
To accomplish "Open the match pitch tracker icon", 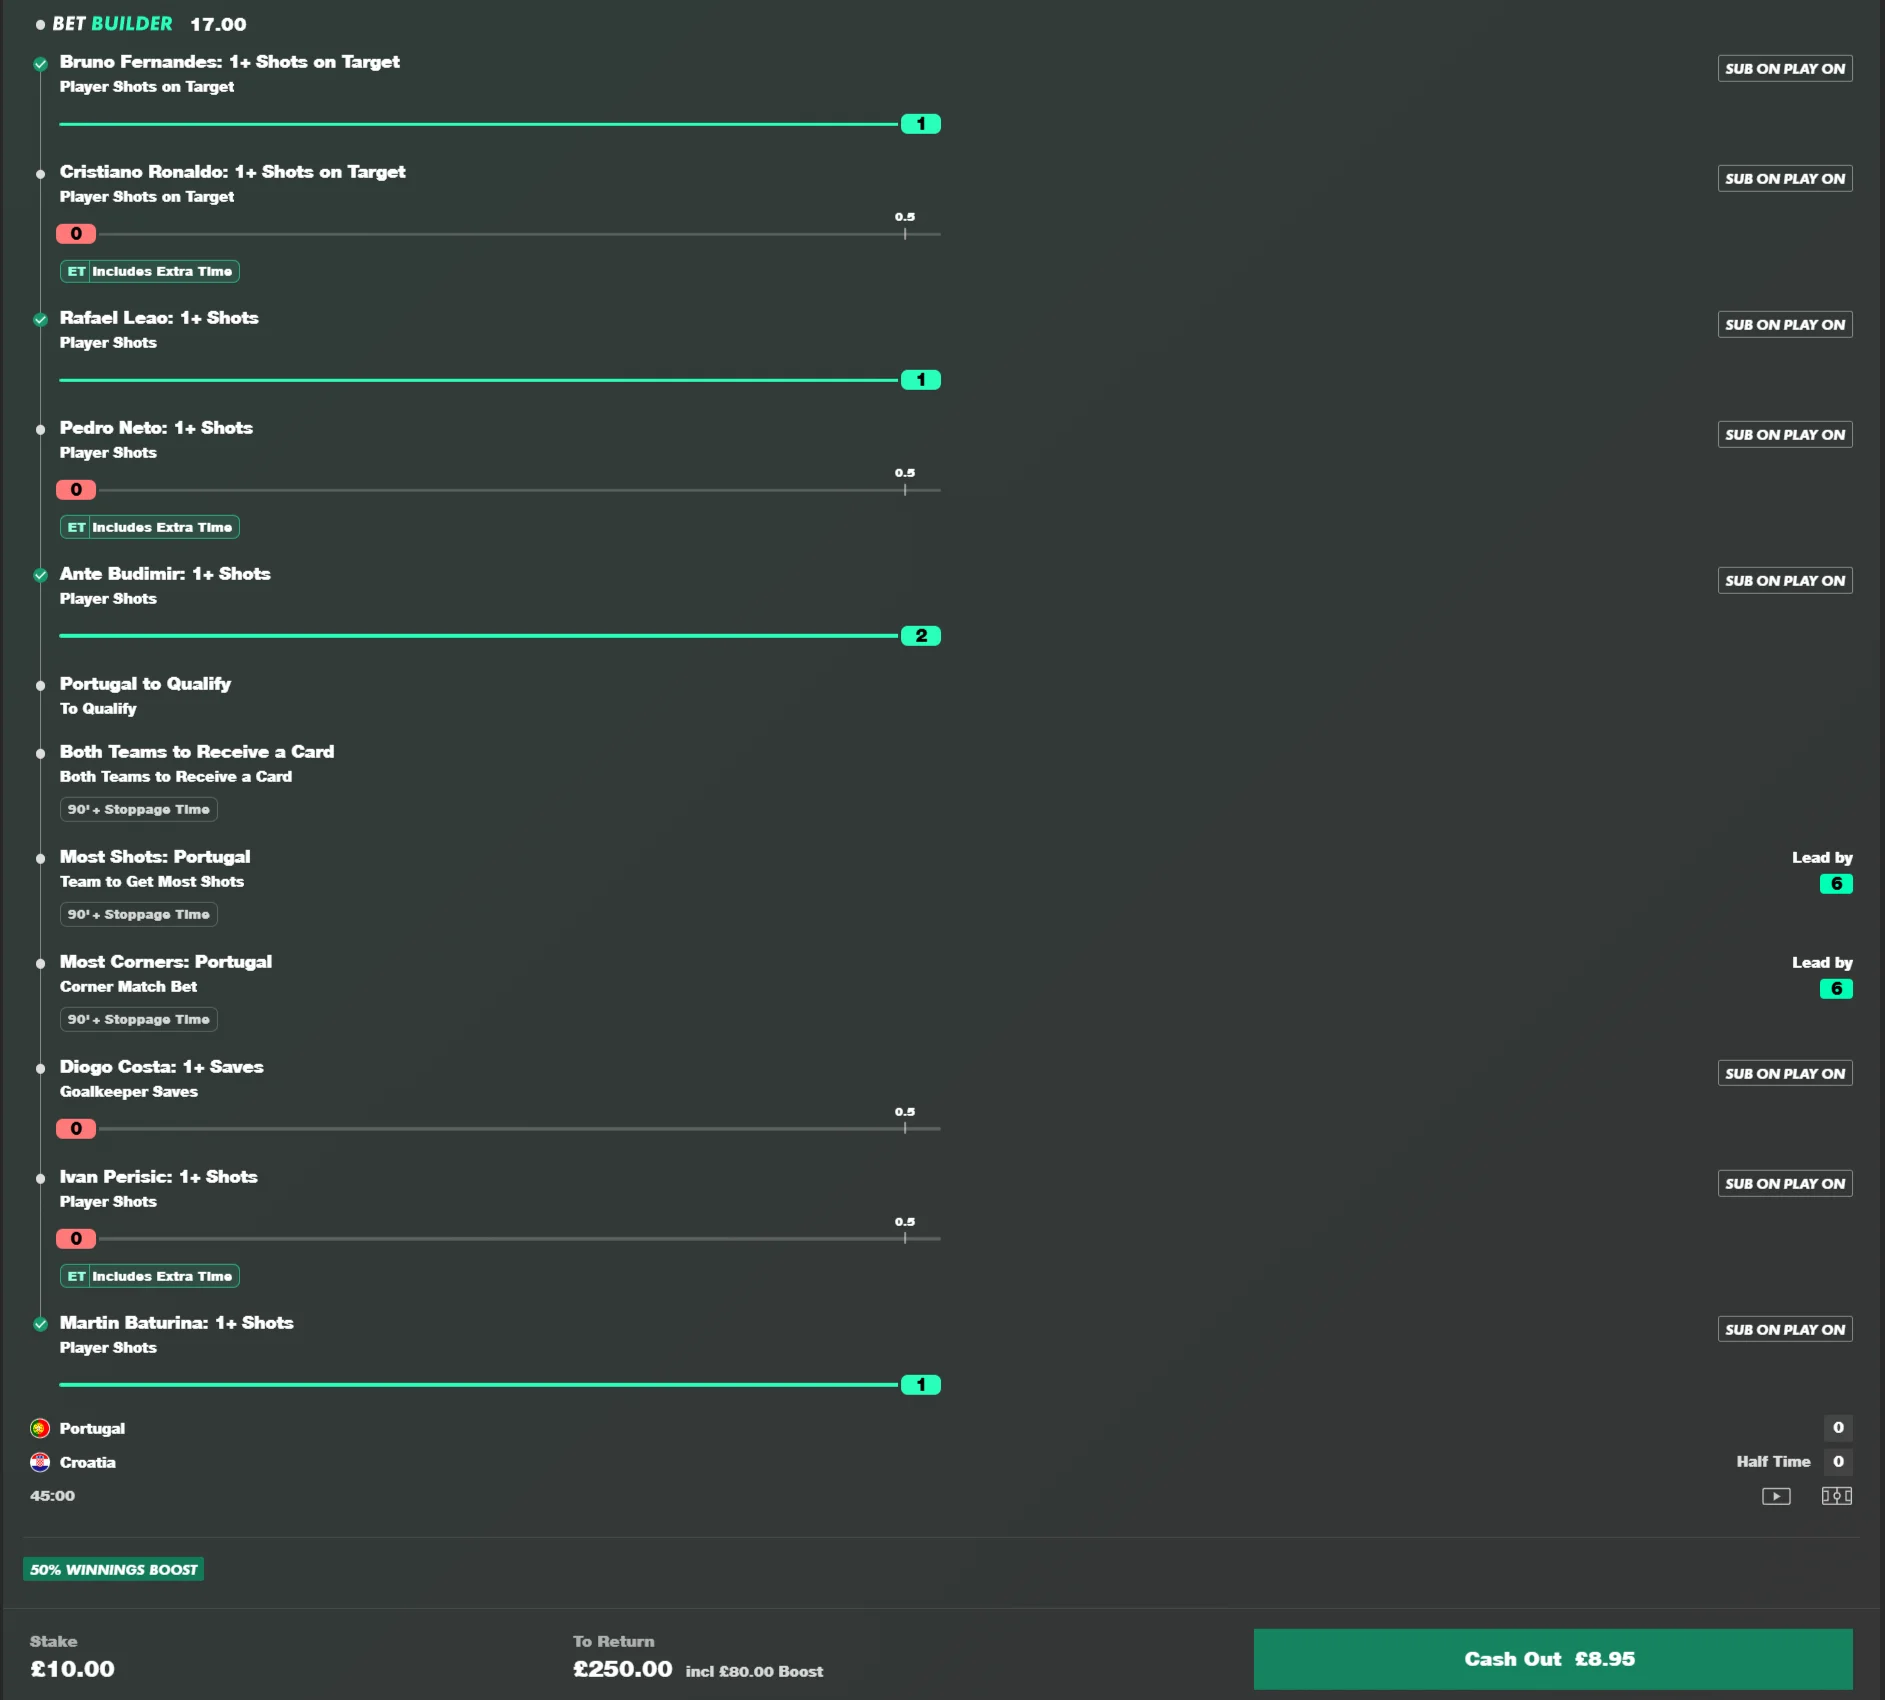I will [1836, 1496].
